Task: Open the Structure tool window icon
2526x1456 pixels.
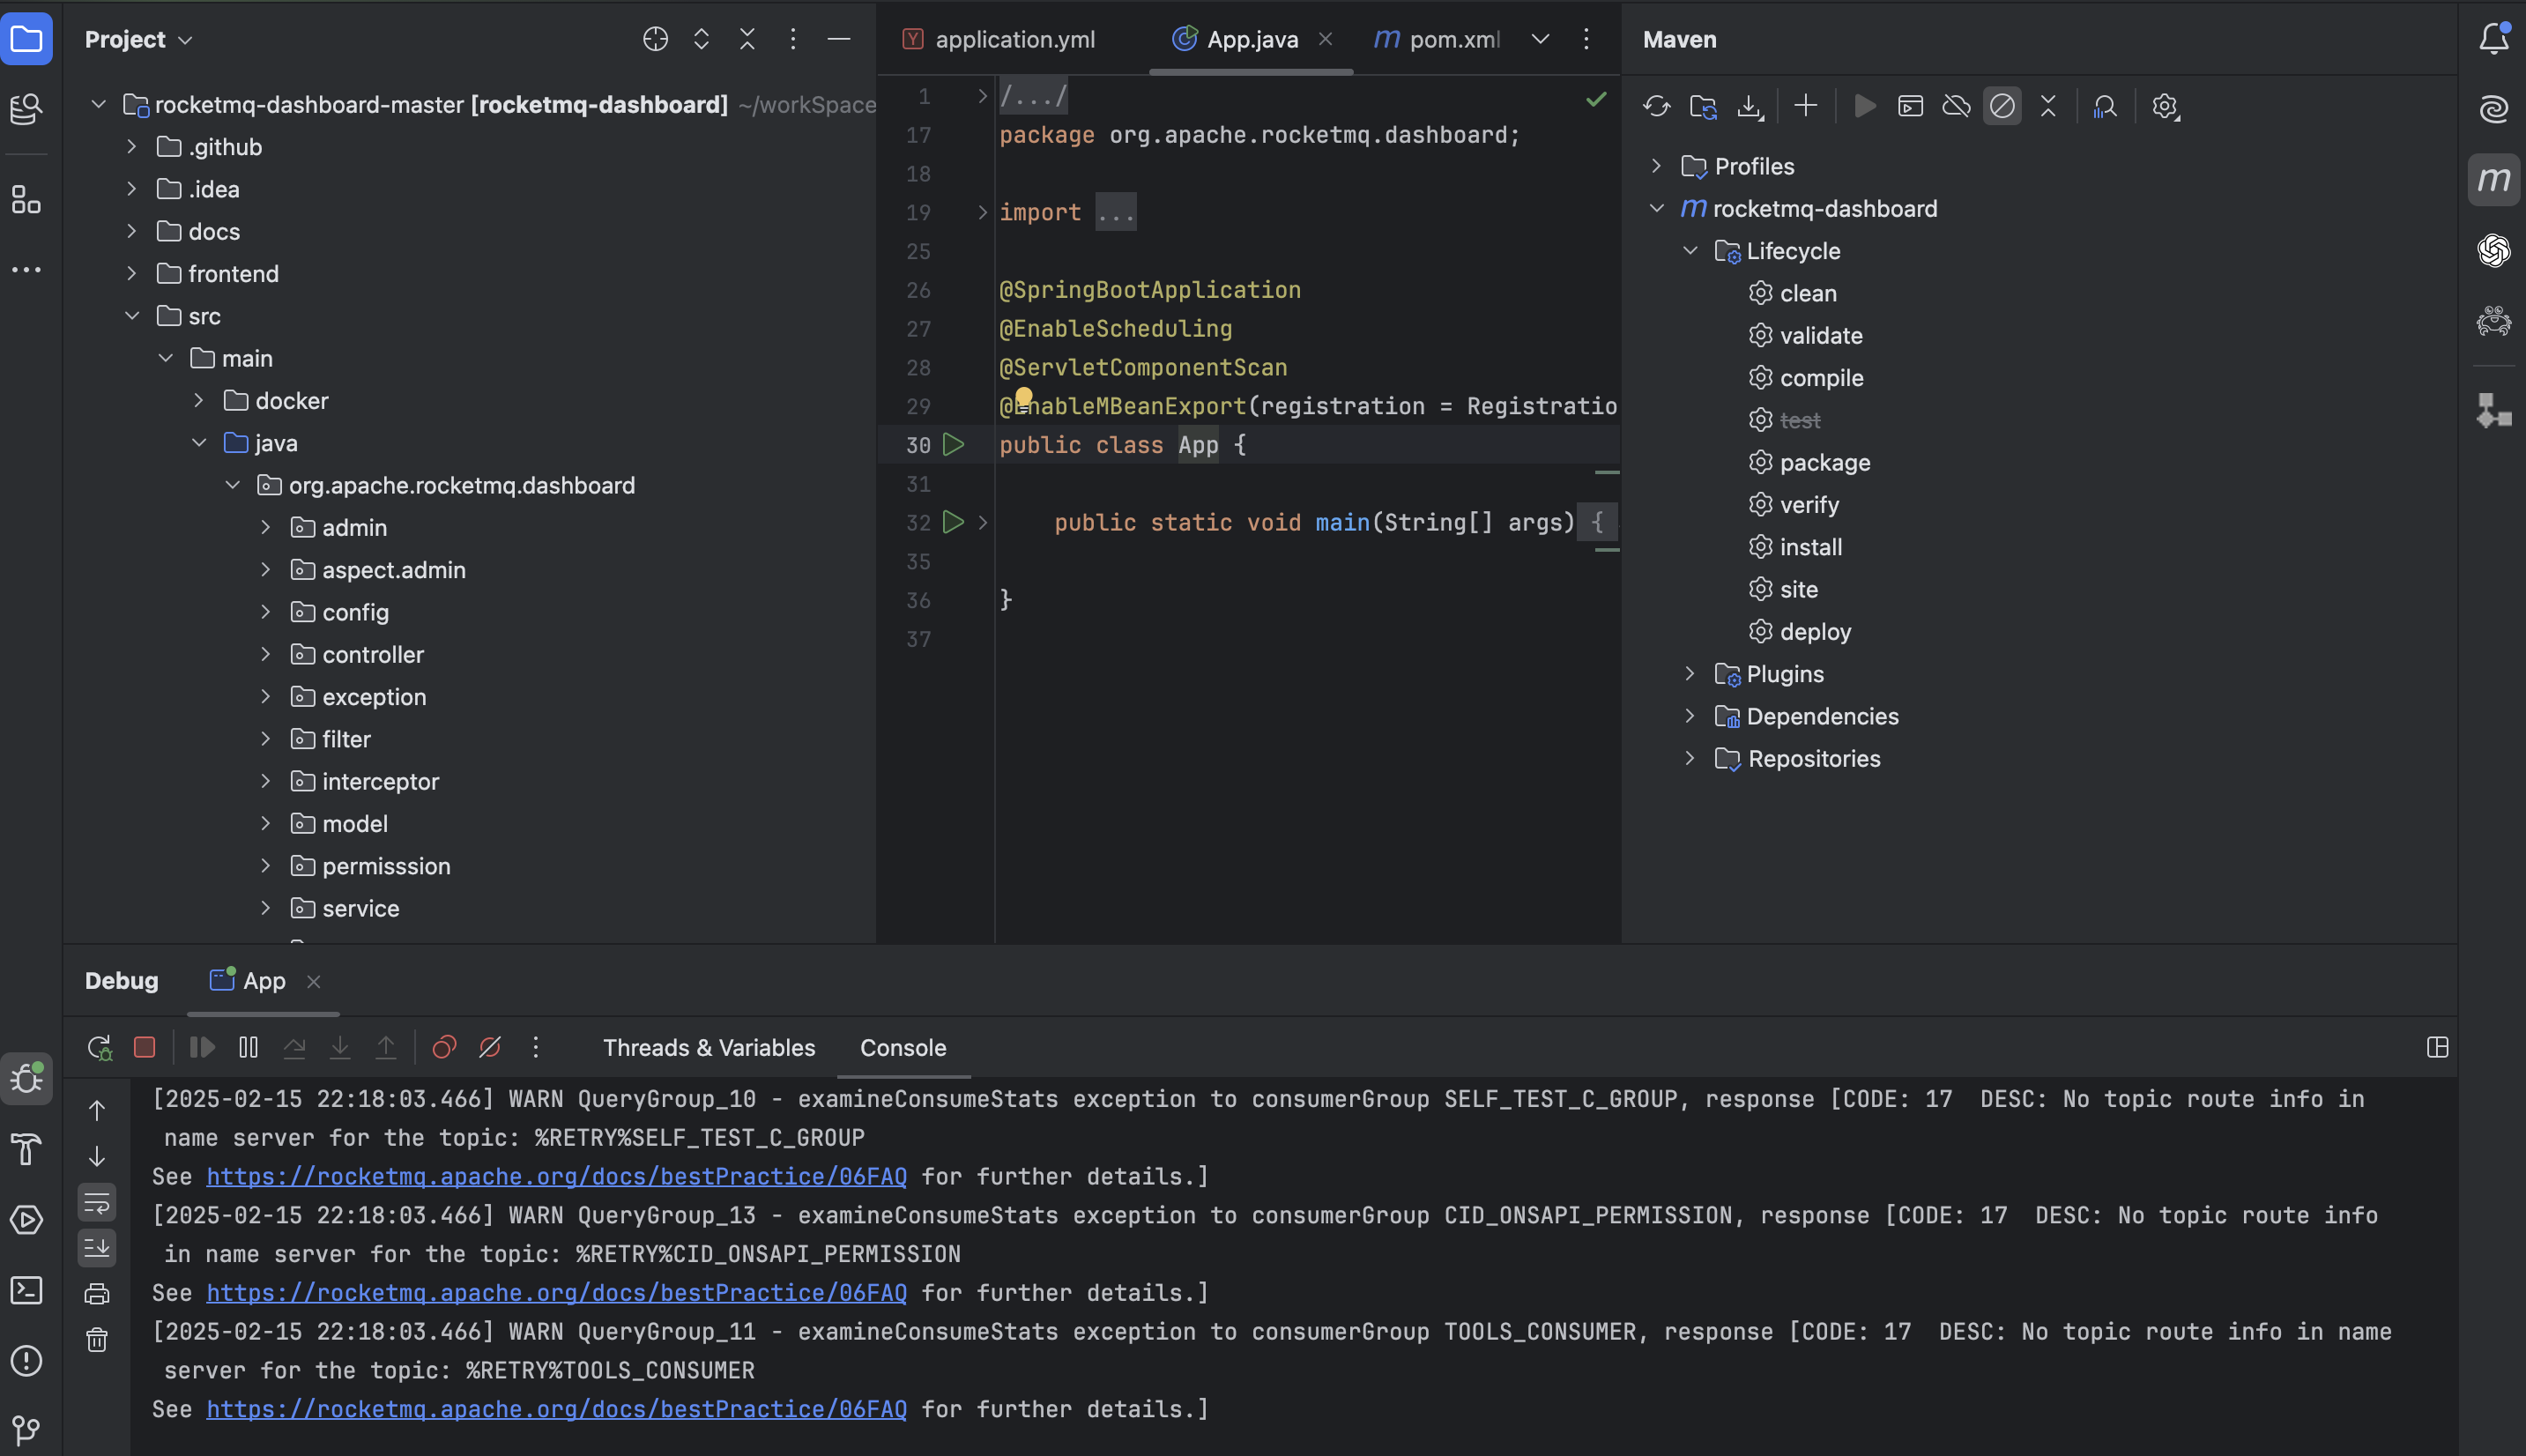Action: tap(27, 200)
